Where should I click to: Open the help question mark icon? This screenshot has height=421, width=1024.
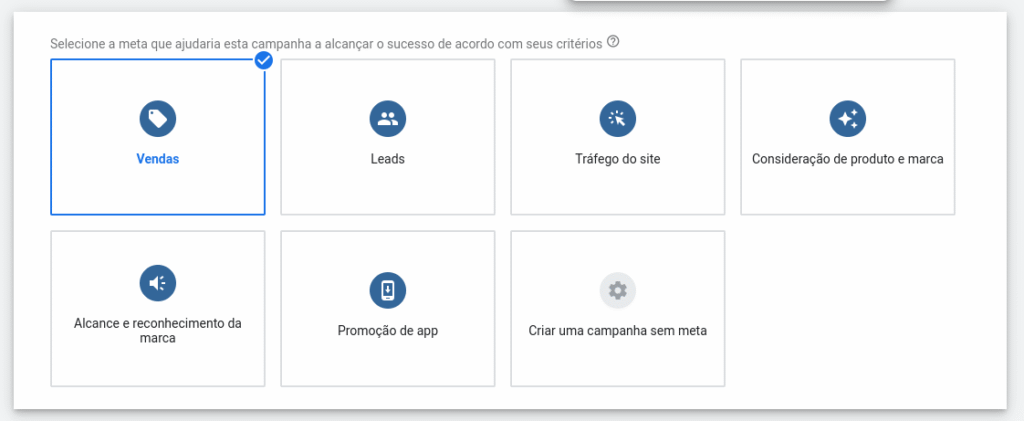pyautogui.click(x=613, y=42)
